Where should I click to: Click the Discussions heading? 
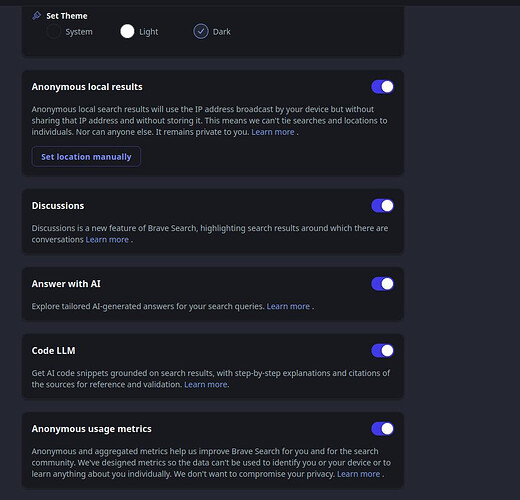click(x=58, y=206)
